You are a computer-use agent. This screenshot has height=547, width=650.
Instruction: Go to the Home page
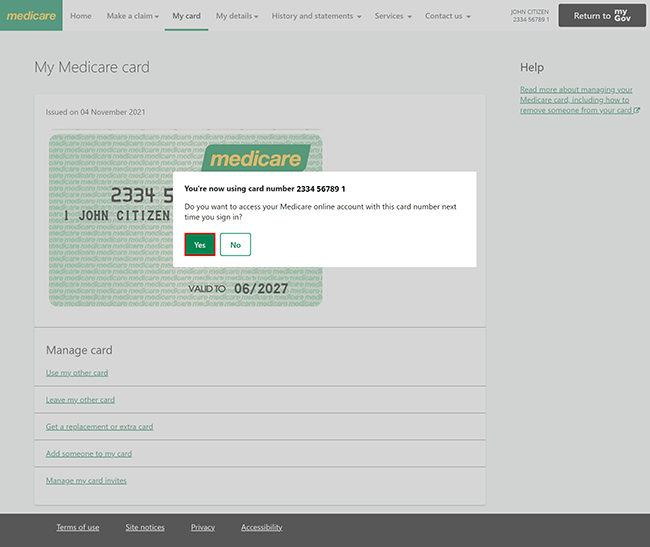tap(80, 16)
